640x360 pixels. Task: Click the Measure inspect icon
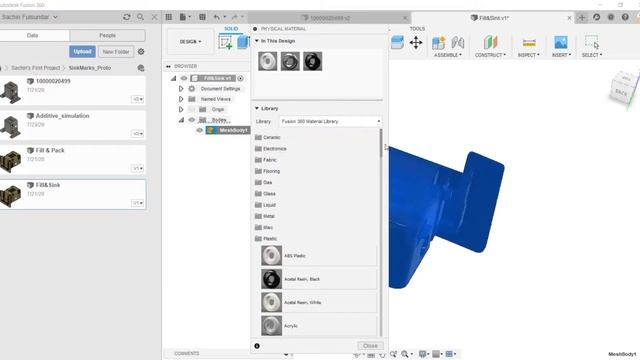(529, 42)
